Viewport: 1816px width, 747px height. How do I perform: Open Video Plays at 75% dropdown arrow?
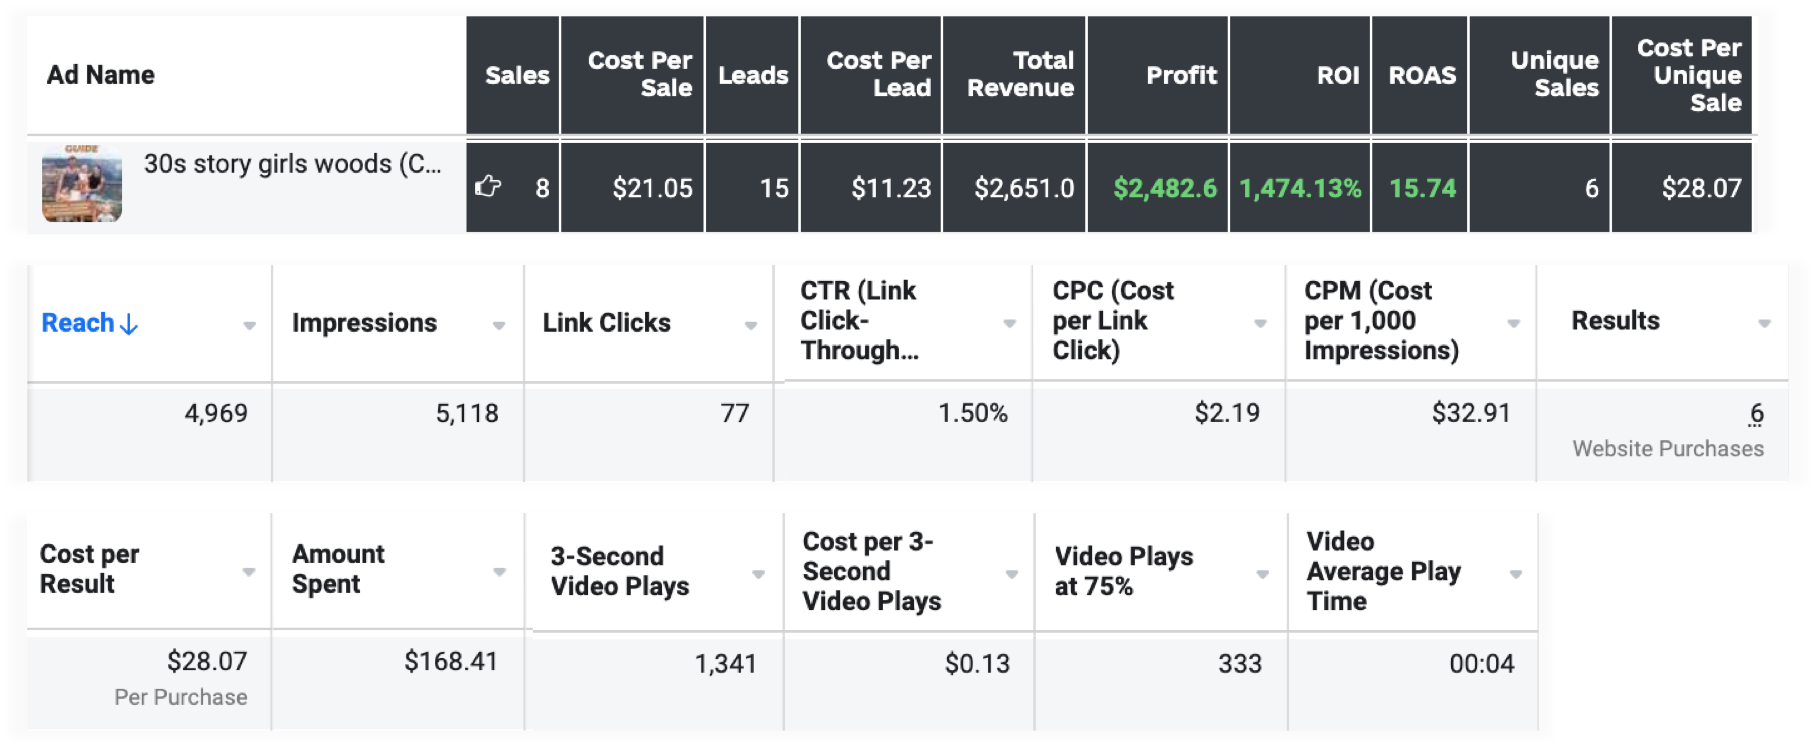pyautogui.click(x=1263, y=574)
